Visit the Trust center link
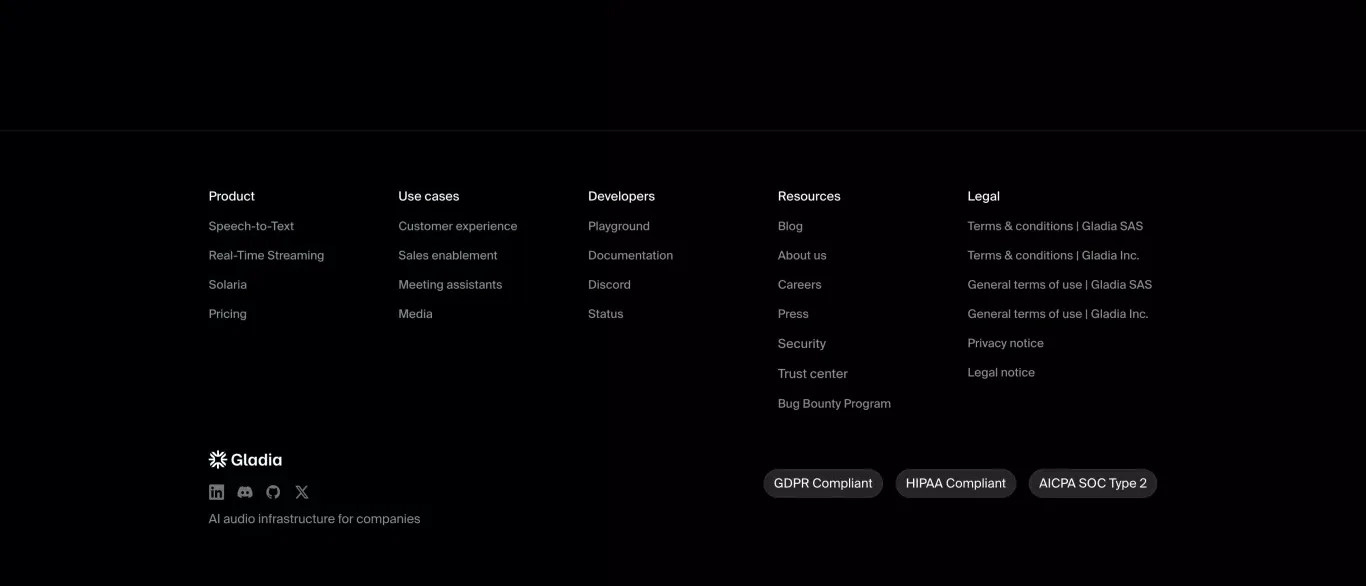The image size is (1366, 586). [x=812, y=373]
